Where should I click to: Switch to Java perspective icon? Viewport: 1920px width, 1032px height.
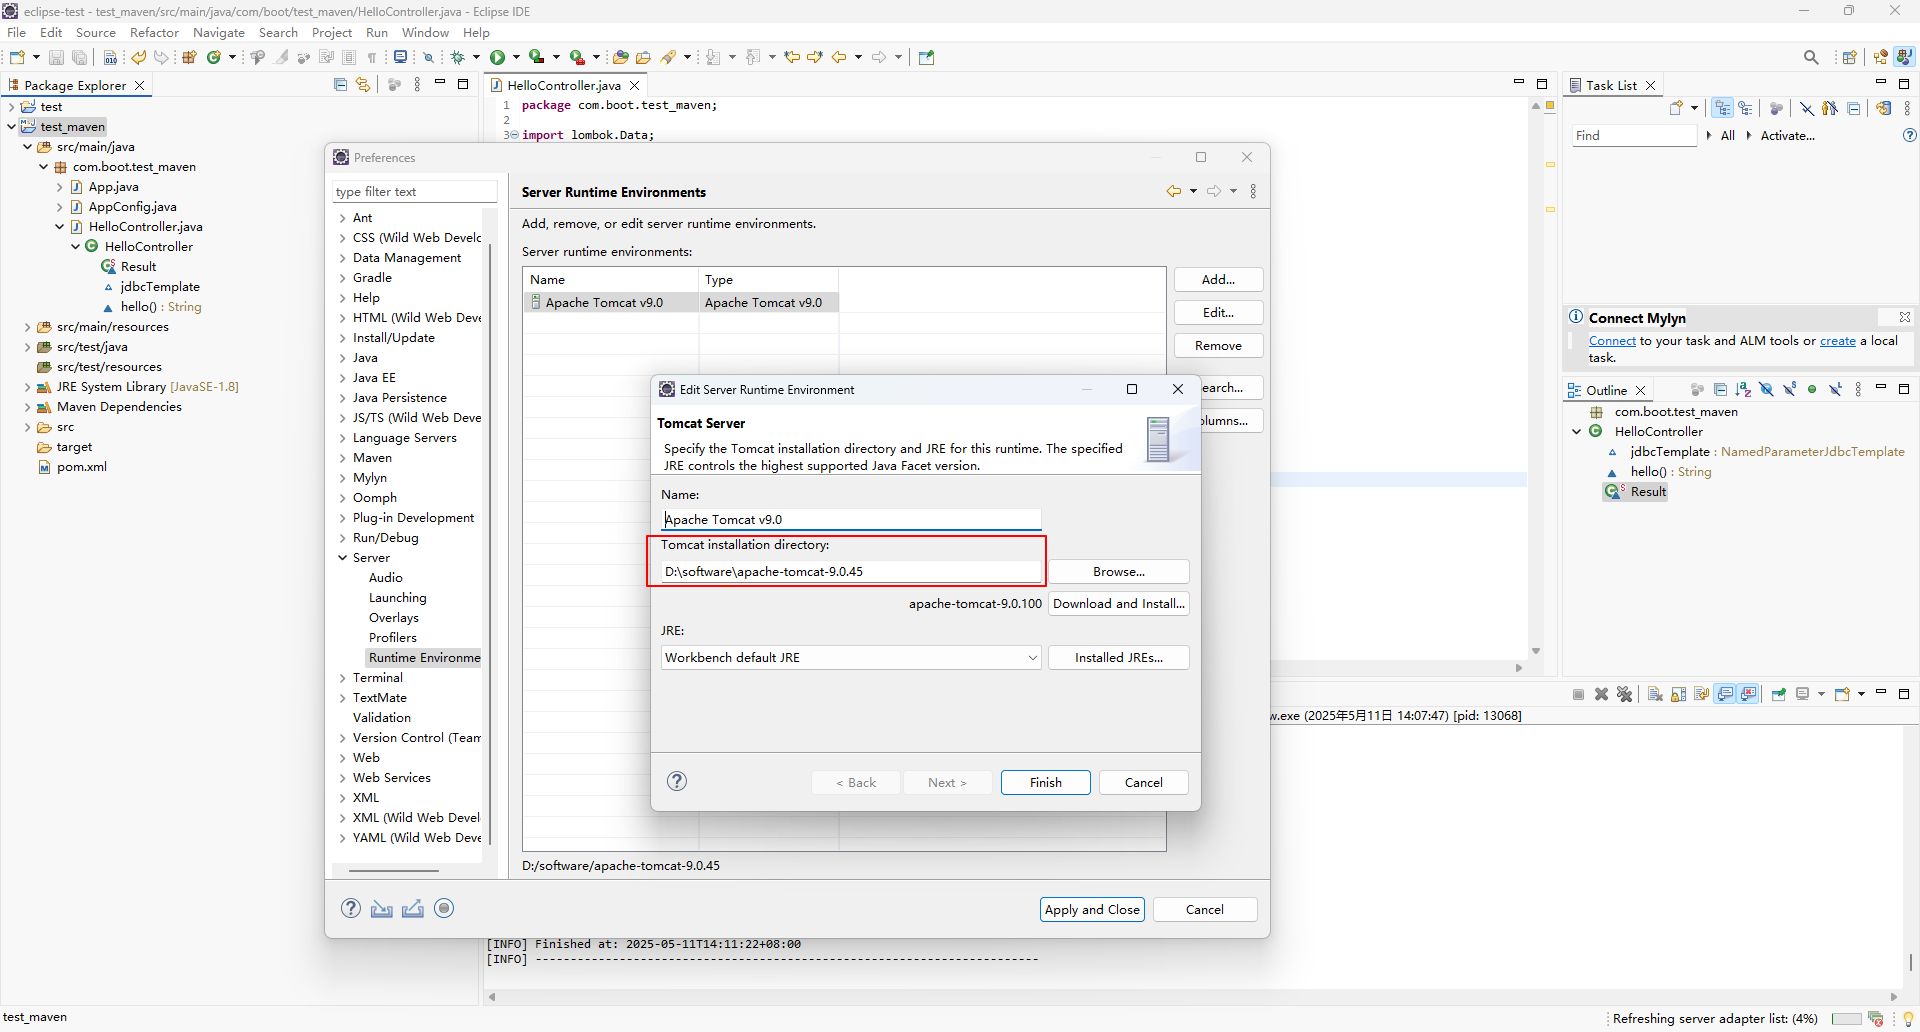pyautogui.click(x=1905, y=57)
